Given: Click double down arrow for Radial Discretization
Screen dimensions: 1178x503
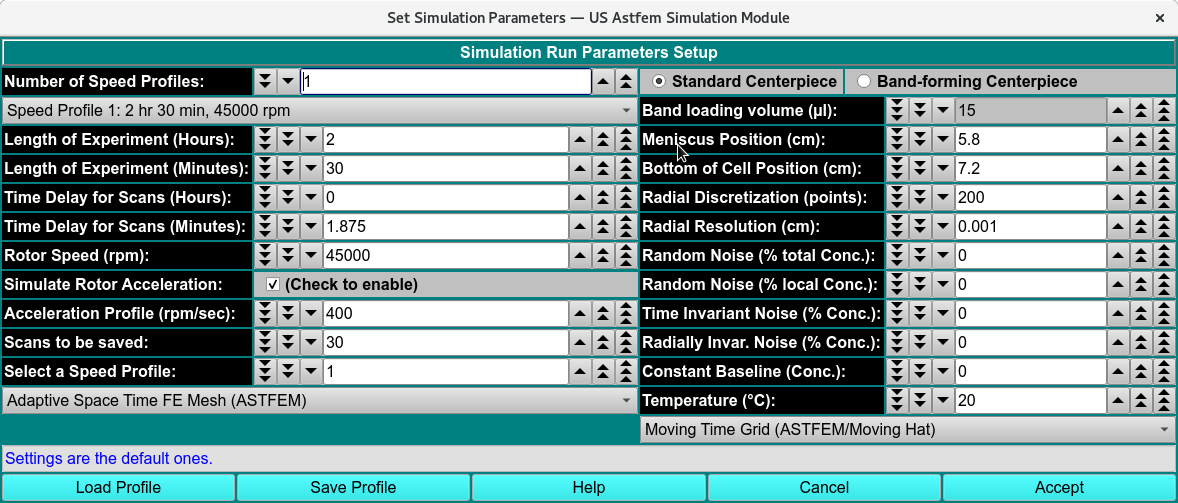Looking at the screenshot, I should click(920, 197).
